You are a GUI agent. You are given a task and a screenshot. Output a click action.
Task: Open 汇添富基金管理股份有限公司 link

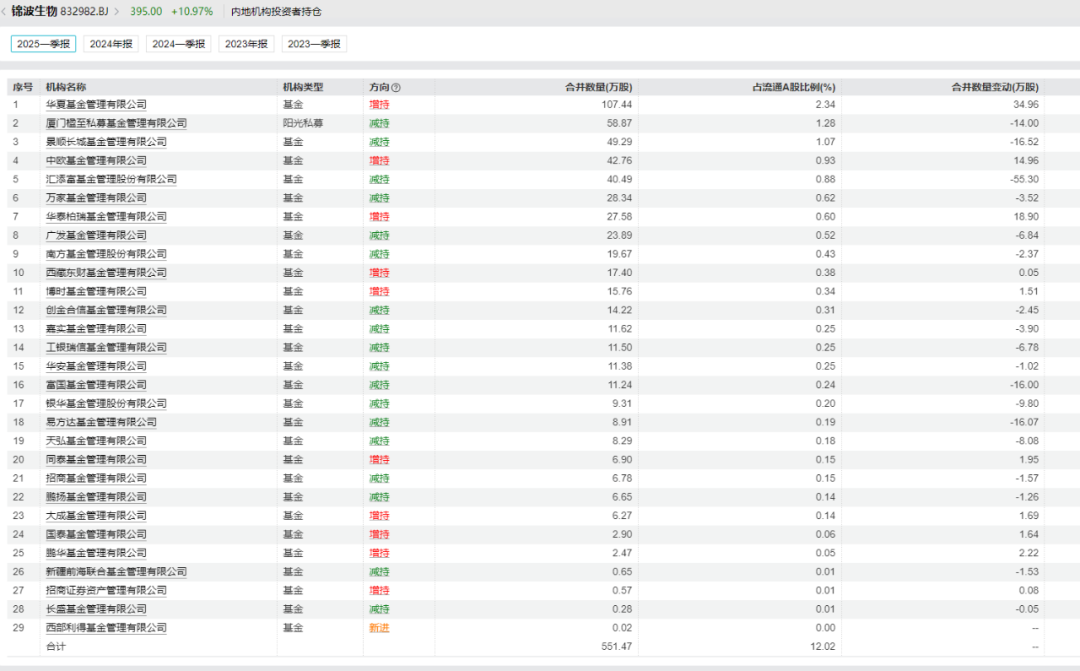111,179
